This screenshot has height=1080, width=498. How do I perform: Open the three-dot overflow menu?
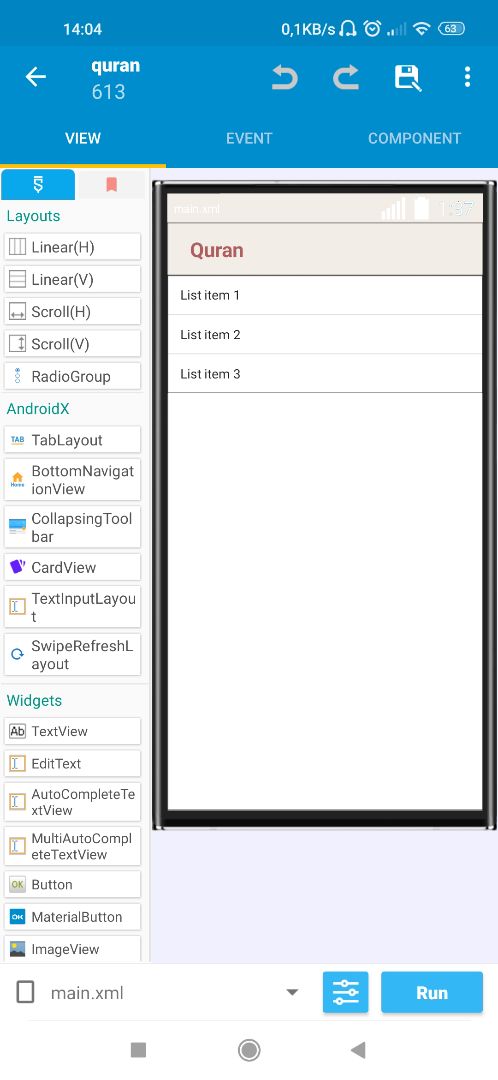click(x=467, y=77)
